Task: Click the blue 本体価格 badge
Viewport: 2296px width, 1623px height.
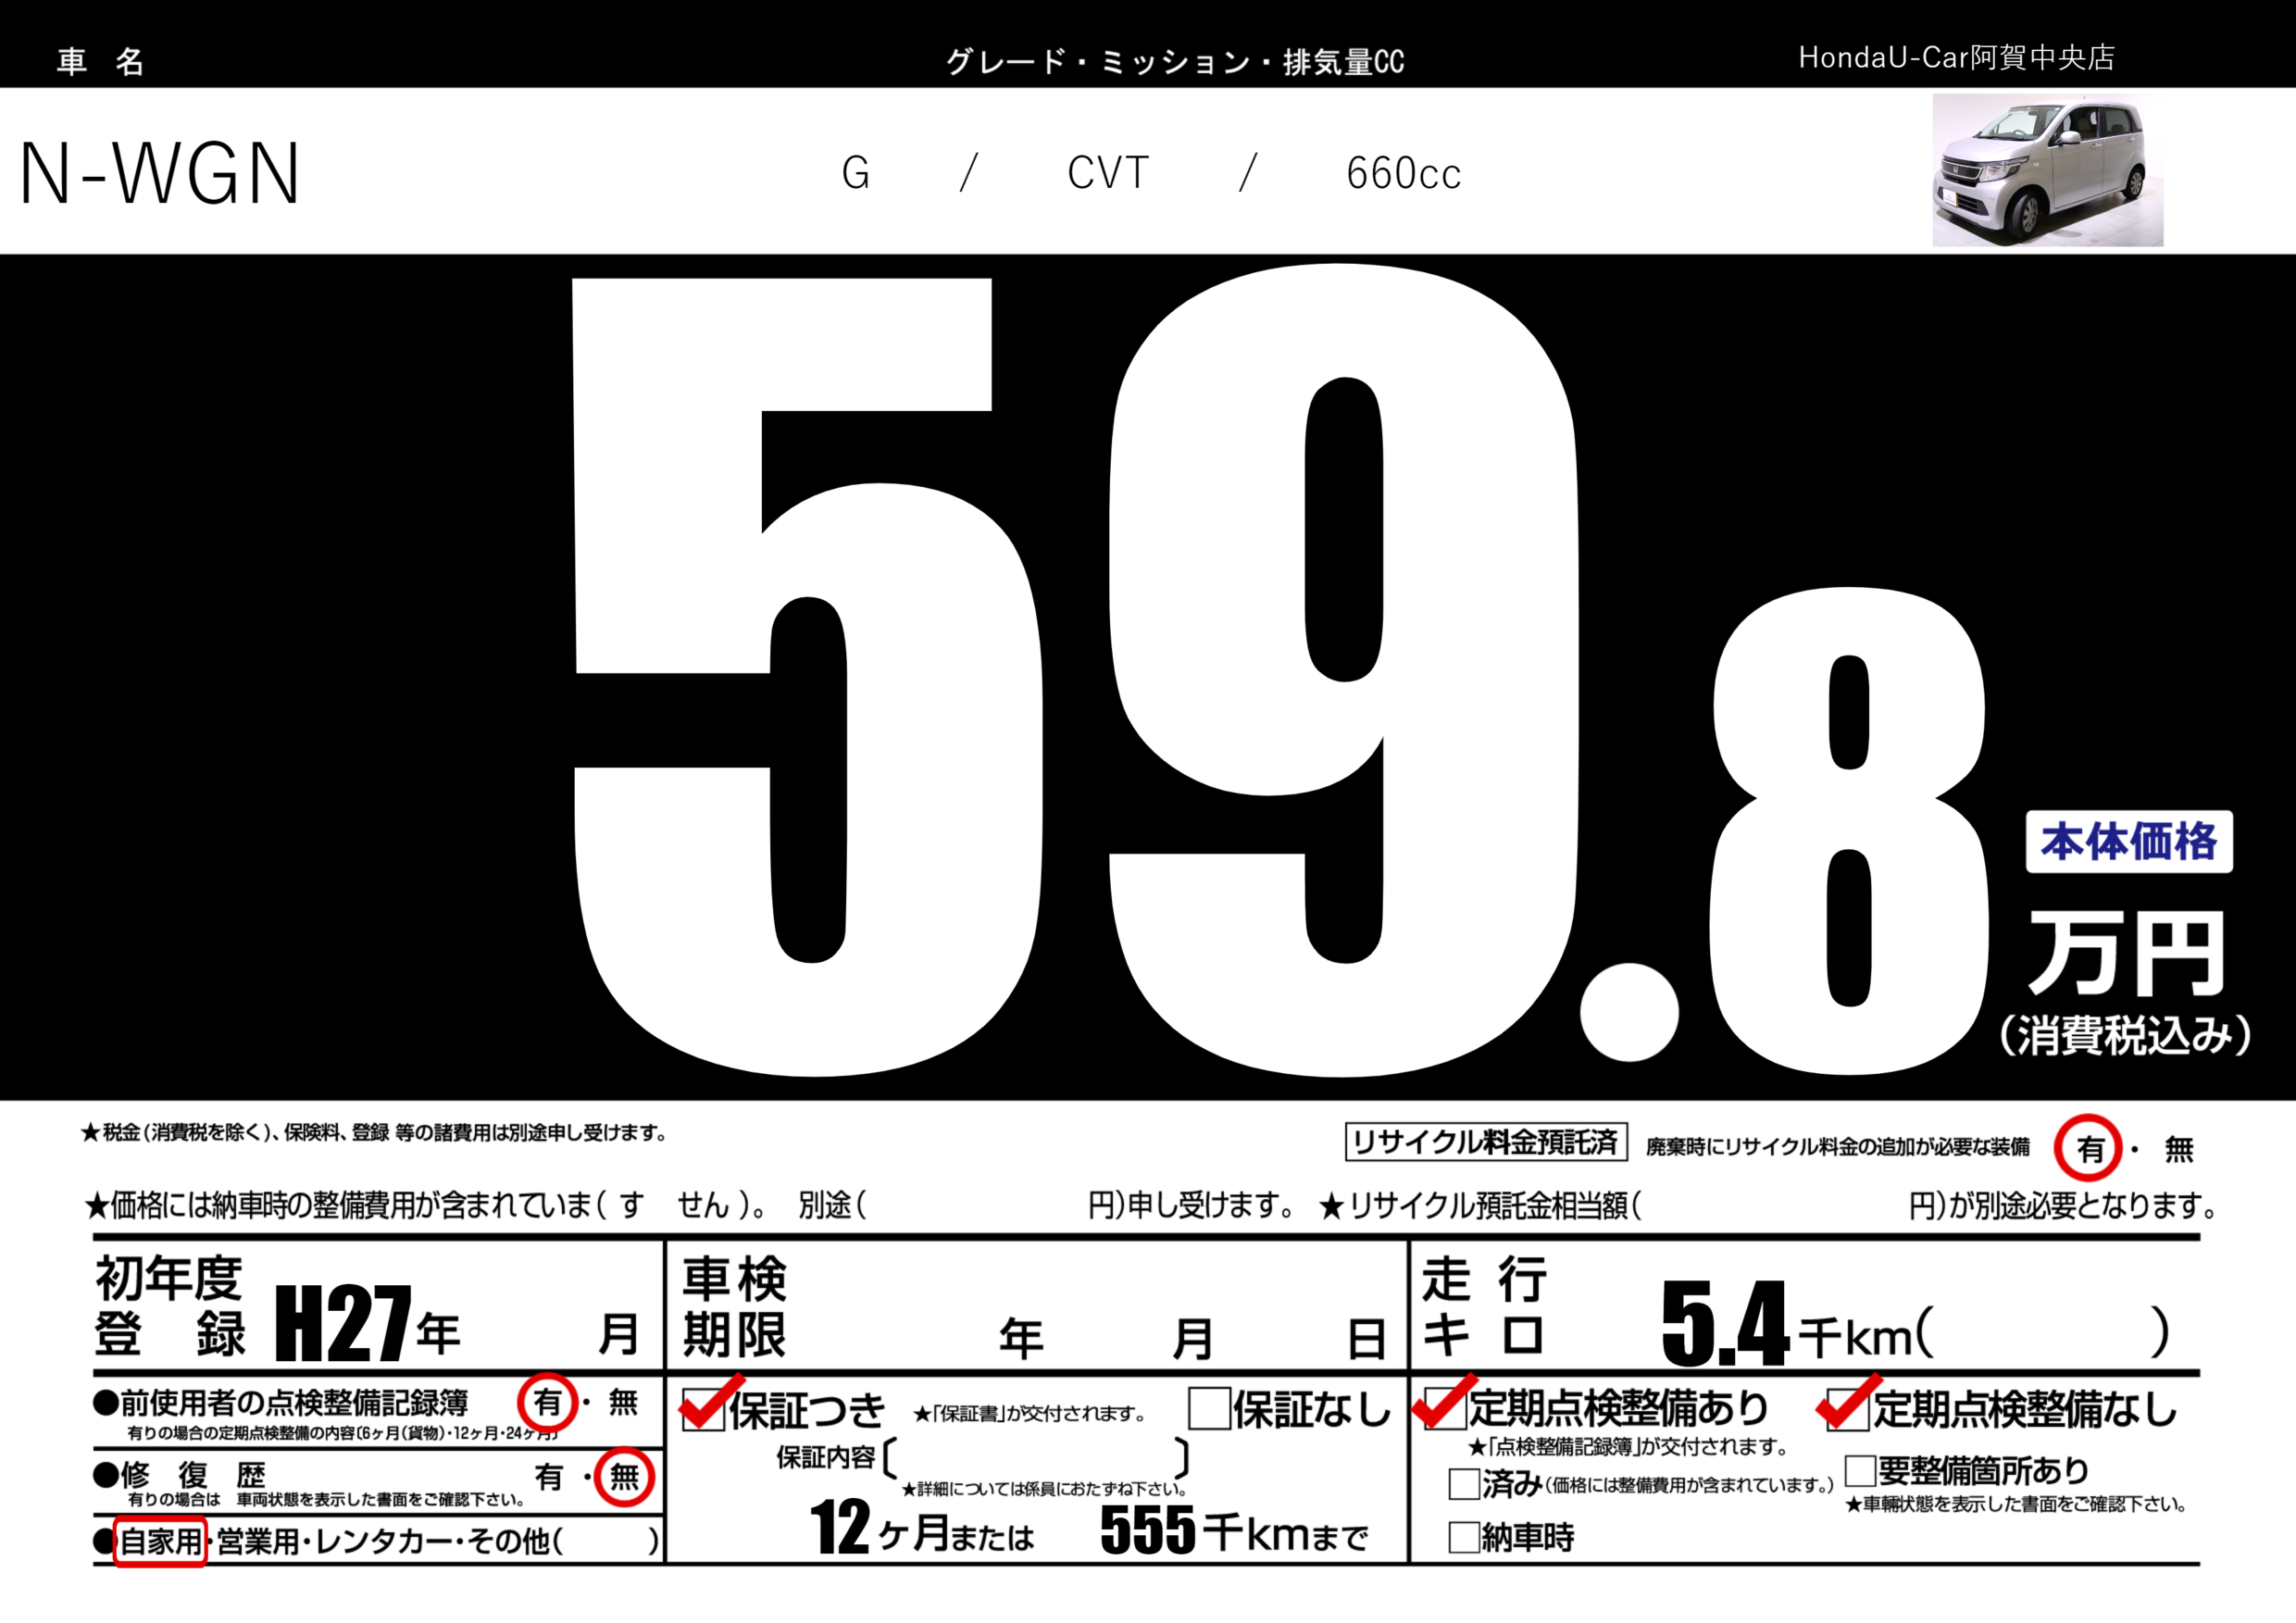Action: click(x=2128, y=842)
